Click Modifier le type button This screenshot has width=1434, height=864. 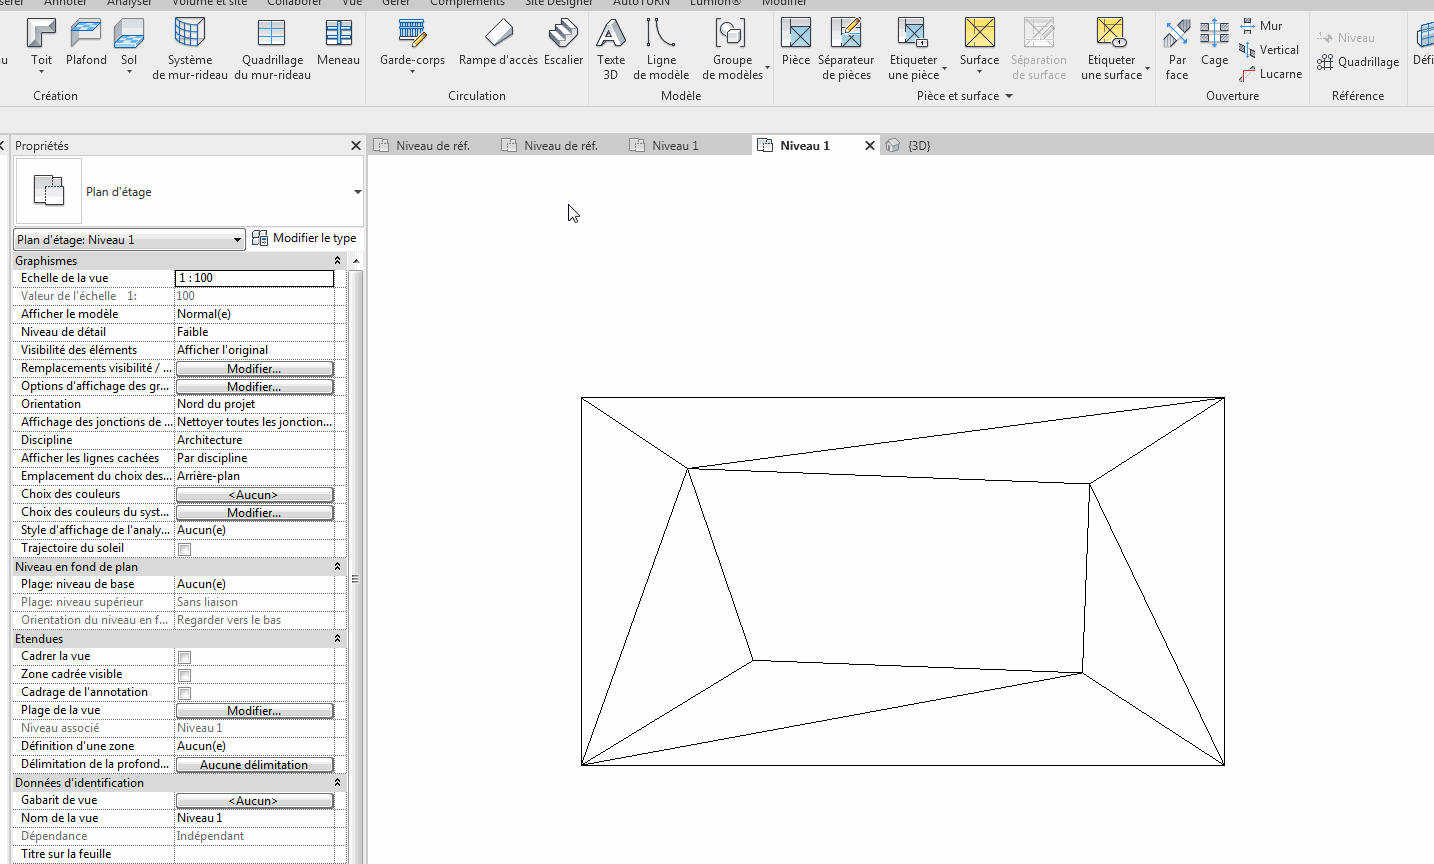(x=304, y=238)
